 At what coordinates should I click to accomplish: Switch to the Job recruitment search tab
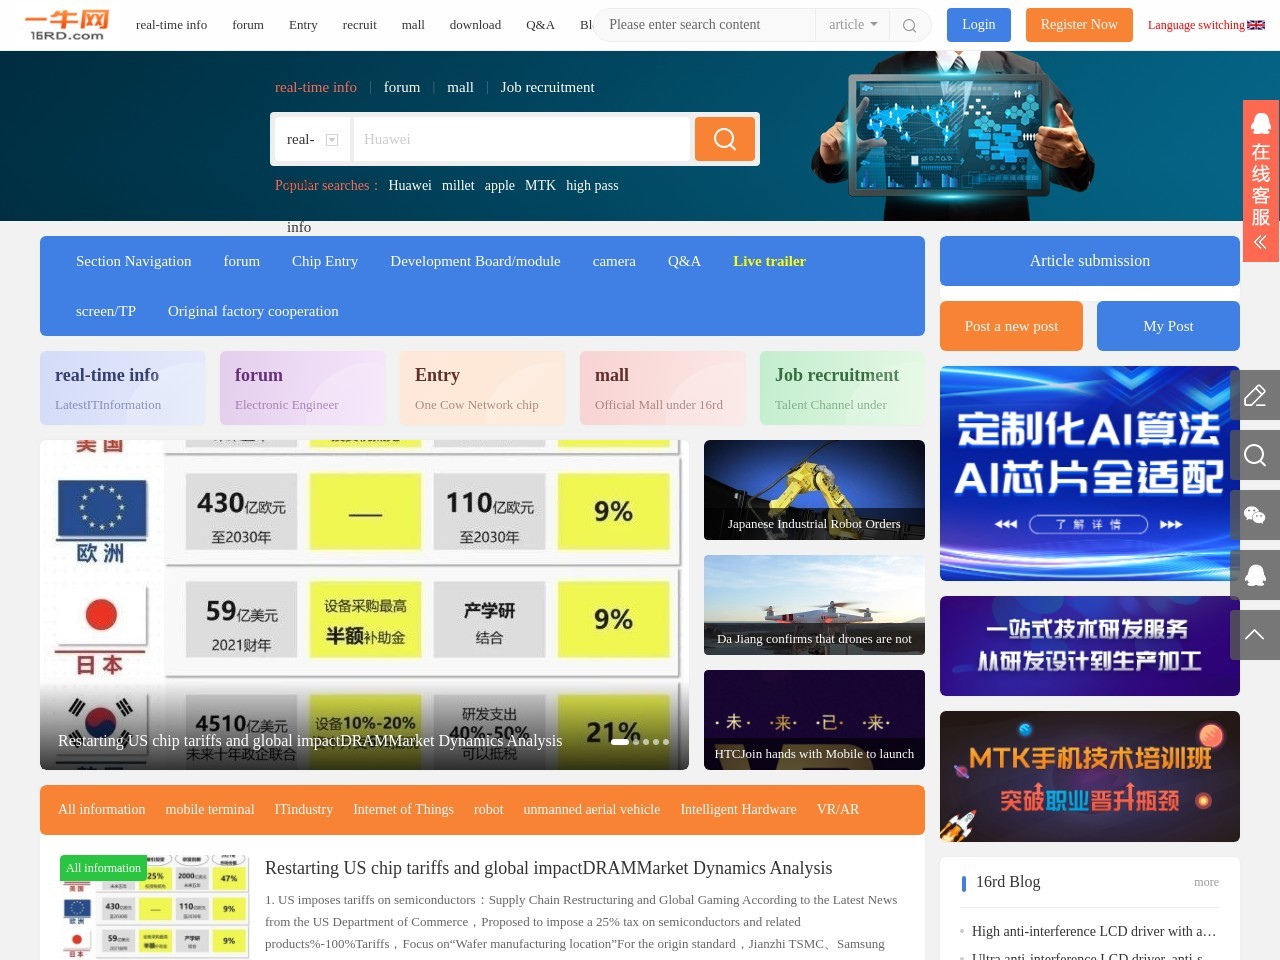tap(547, 87)
